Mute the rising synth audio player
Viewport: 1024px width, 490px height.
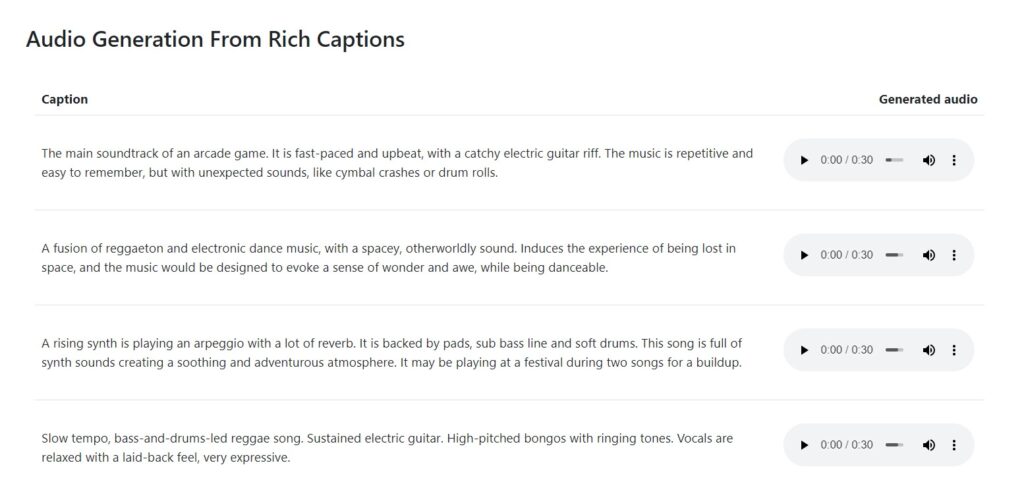pyautogui.click(x=929, y=350)
